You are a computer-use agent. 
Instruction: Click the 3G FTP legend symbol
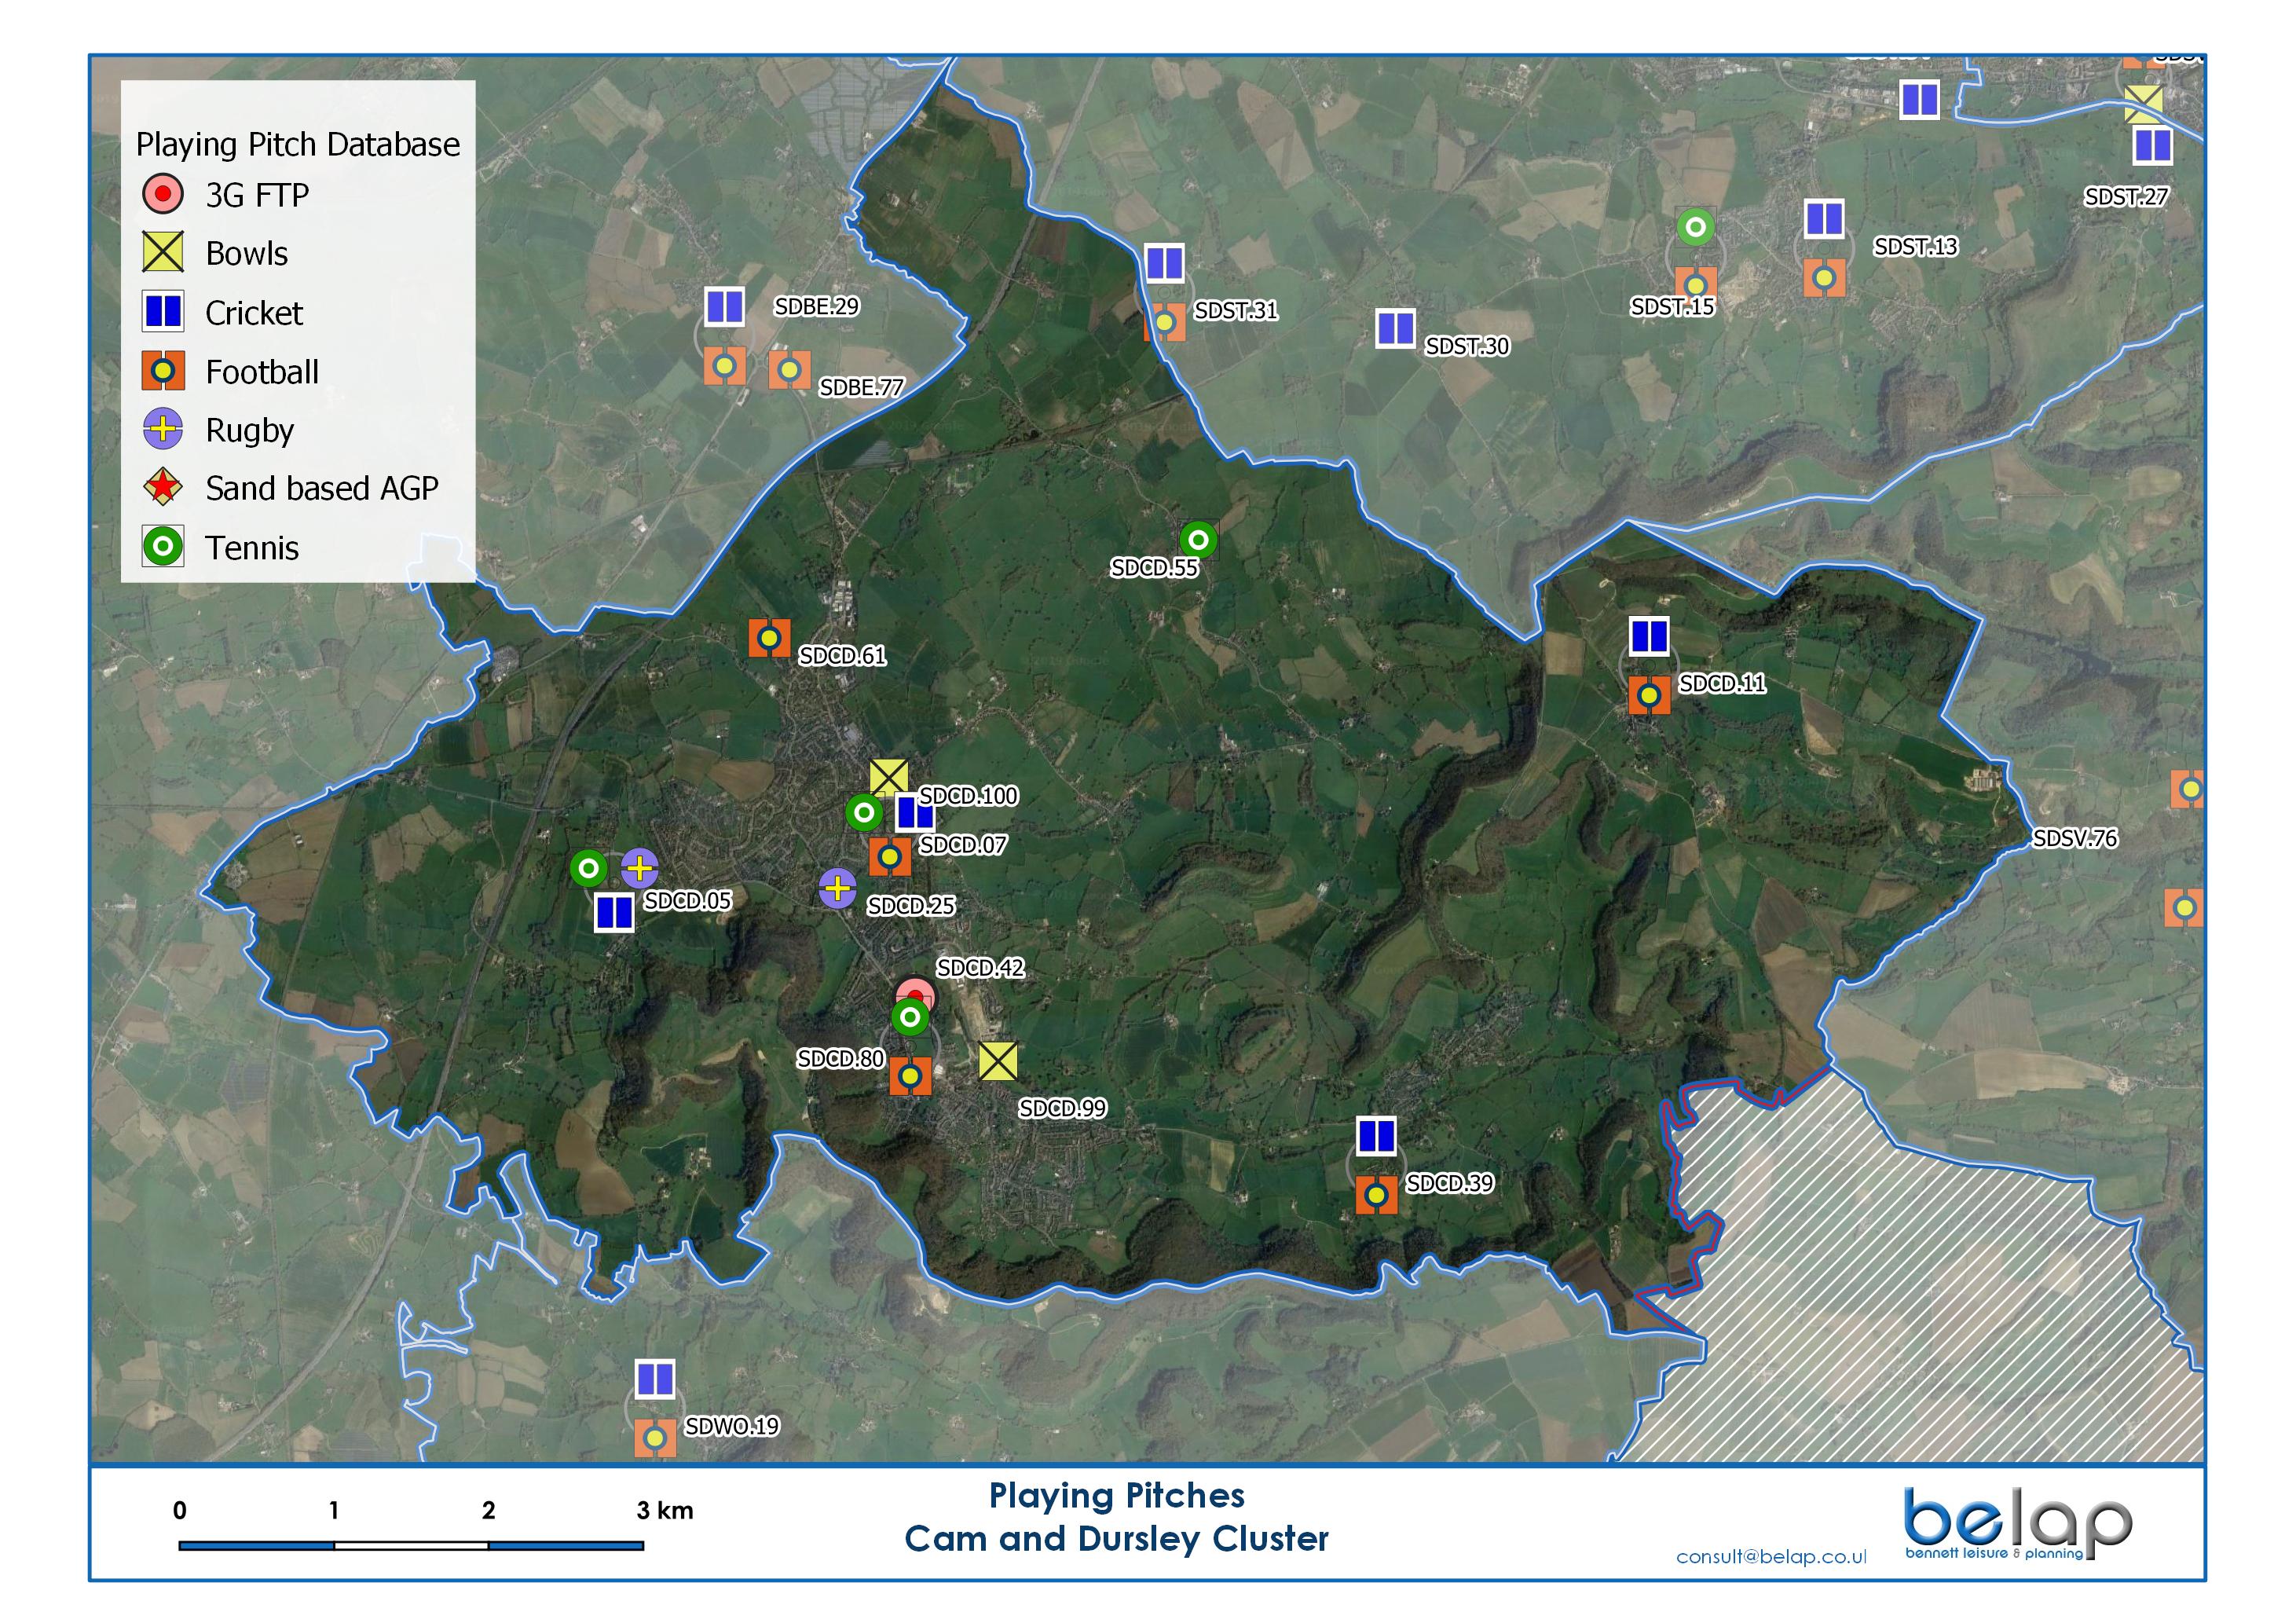(163, 194)
